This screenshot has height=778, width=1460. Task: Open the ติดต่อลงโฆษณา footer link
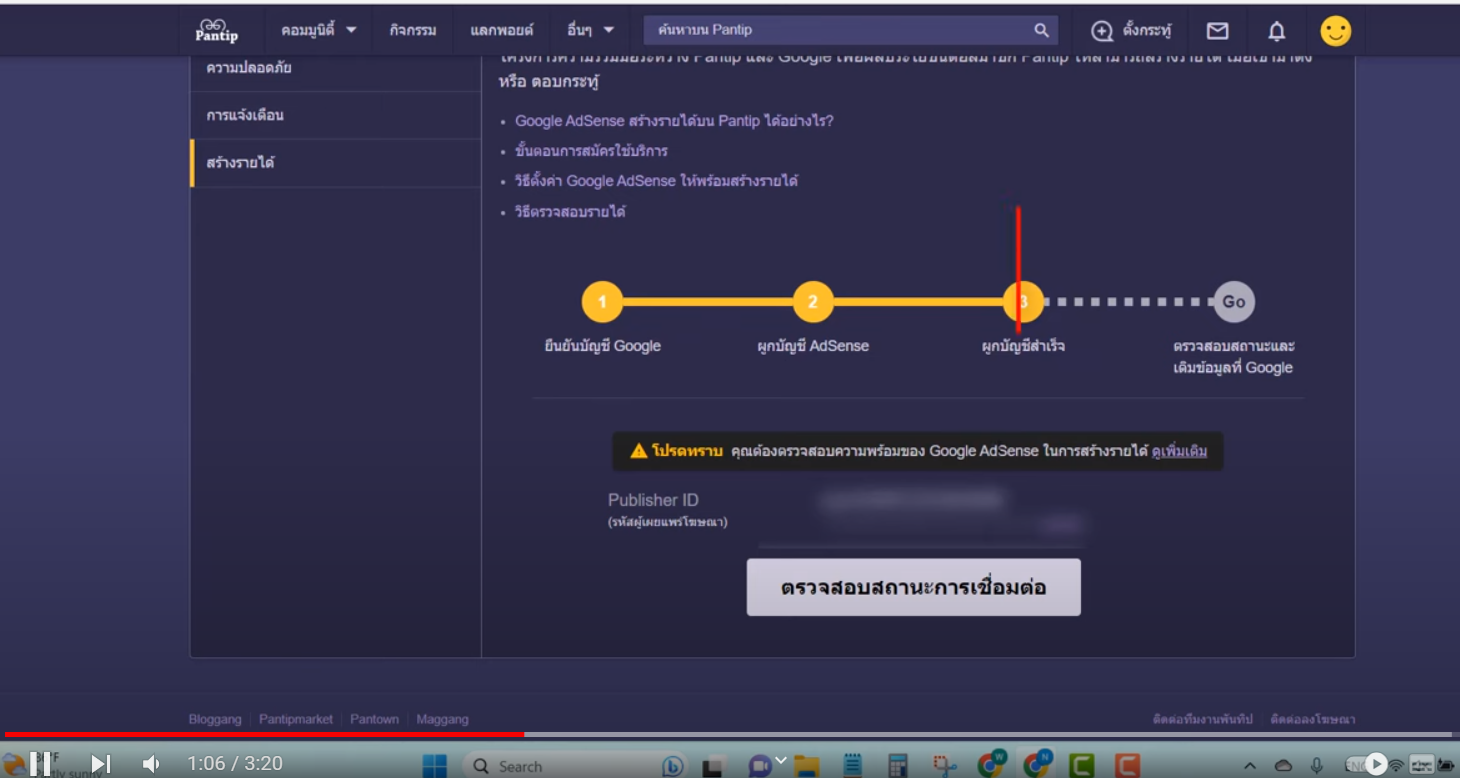click(x=1313, y=719)
